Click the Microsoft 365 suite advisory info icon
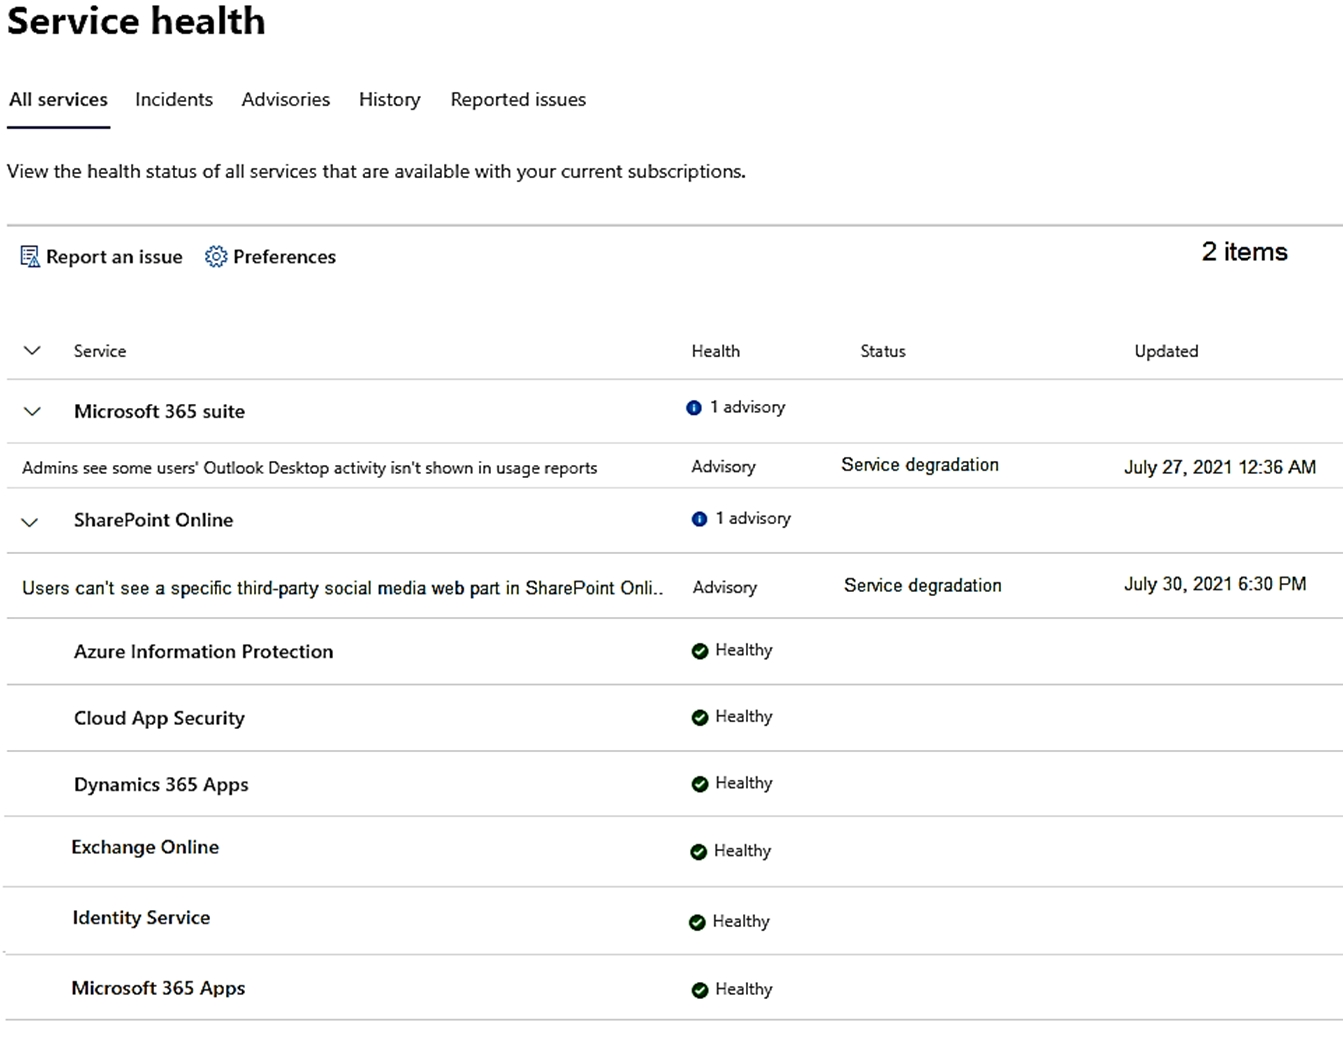The height and width of the screenshot is (1038, 1343). pyautogui.click(x=694, y=407)
